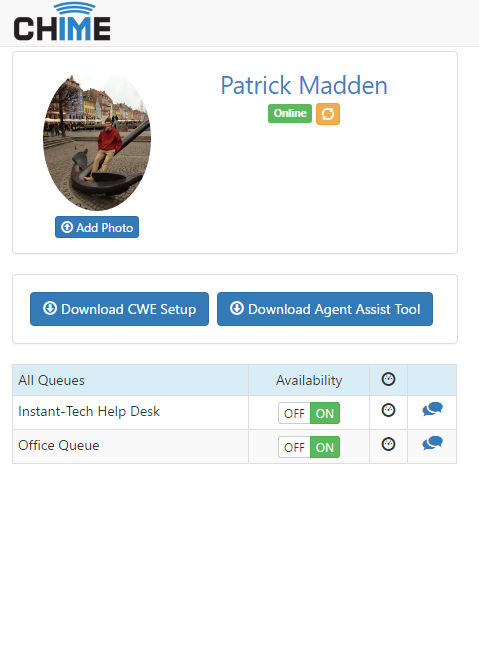Click the orange refresh status icon
This screenshot has height=664, width=479.
[x=328, y=114]
